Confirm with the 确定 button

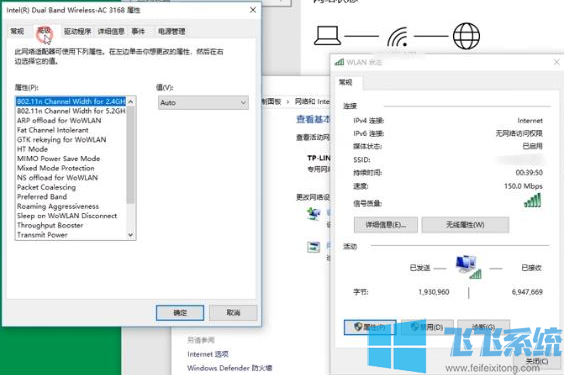pyautogui.click(x=180, y=313)
